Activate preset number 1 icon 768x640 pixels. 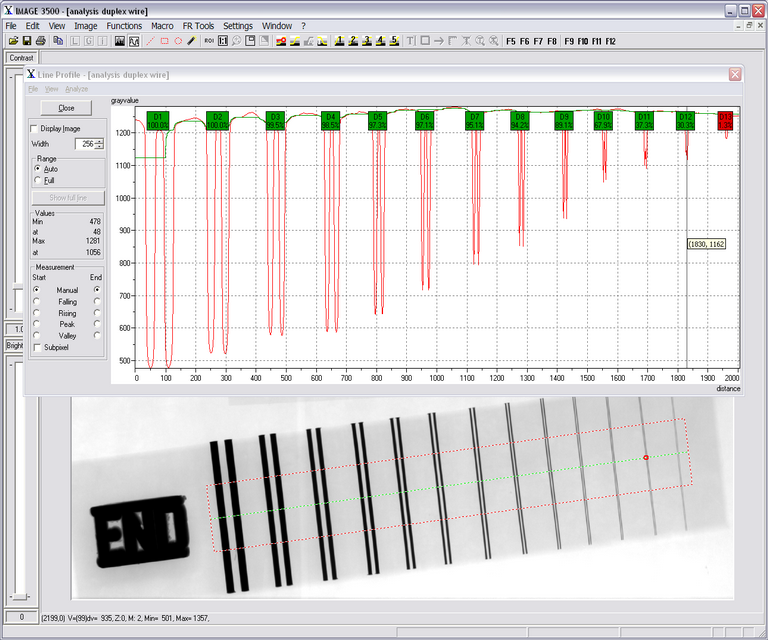pos(339,41)
